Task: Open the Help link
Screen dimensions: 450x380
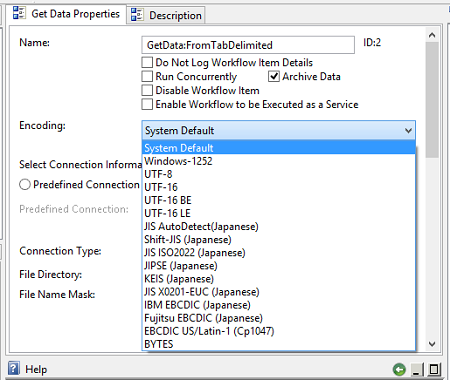Action: pyautogui.click(x=36, y=369)
